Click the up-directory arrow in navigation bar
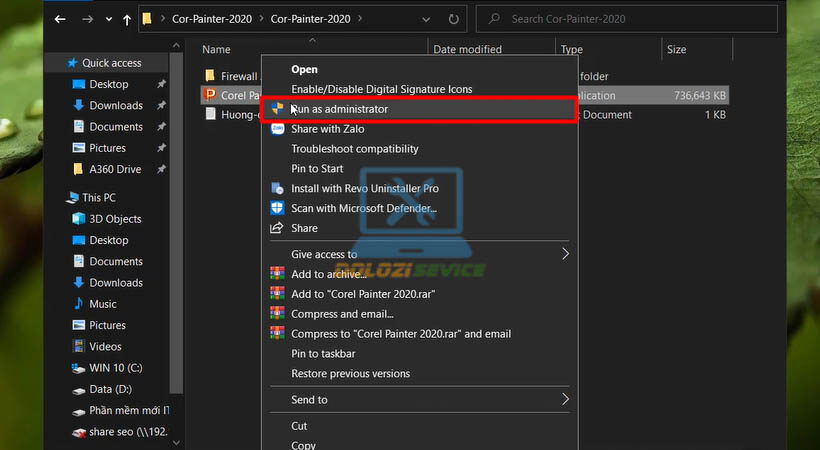The height and width of the screenshot is (450, 820). click(127, 19)
